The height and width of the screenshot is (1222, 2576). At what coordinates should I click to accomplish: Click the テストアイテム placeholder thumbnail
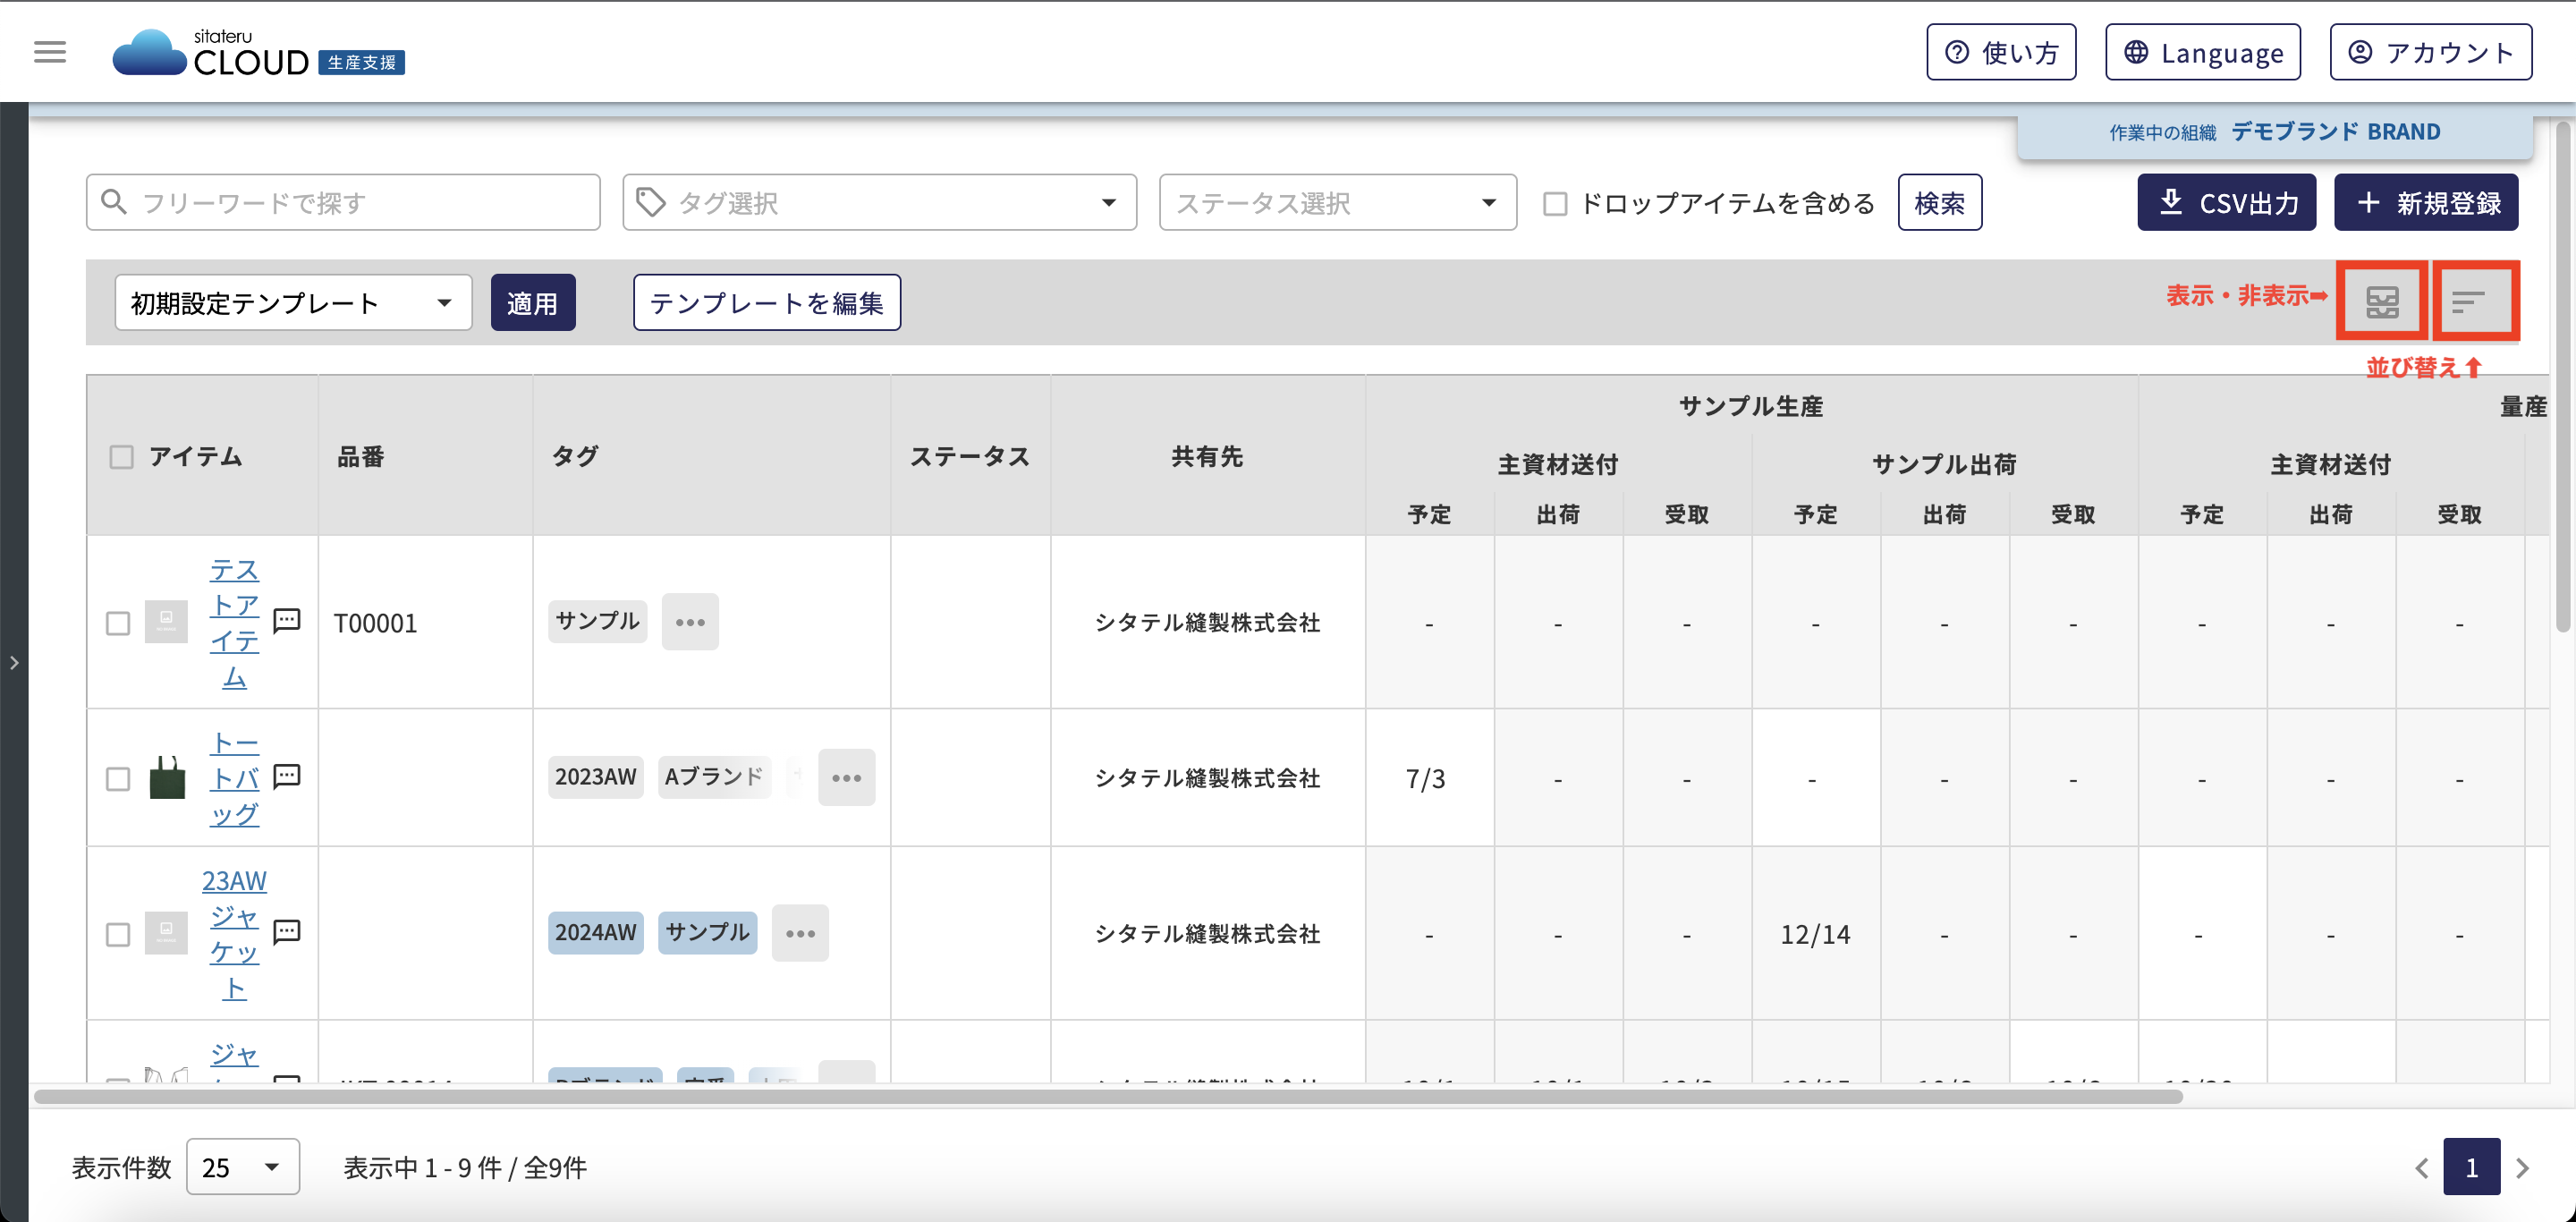click(166, 622)
